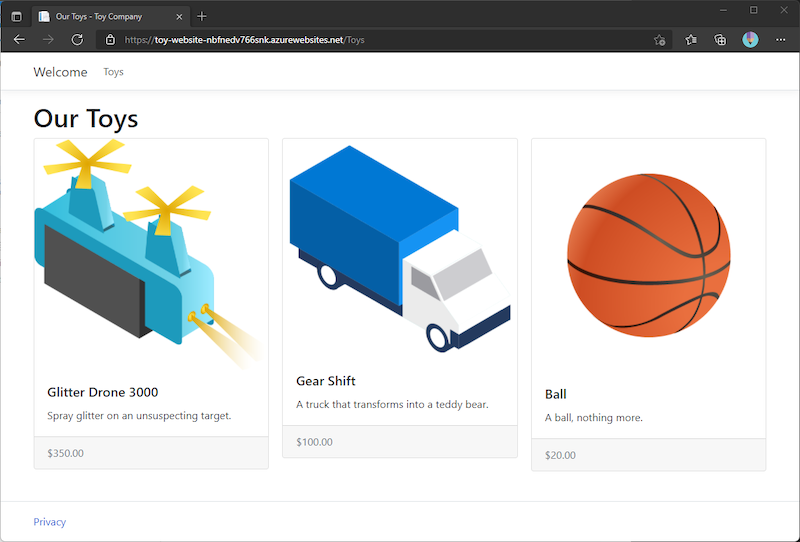Click the Glitter Drone 3000 image

tap(151, 254)
